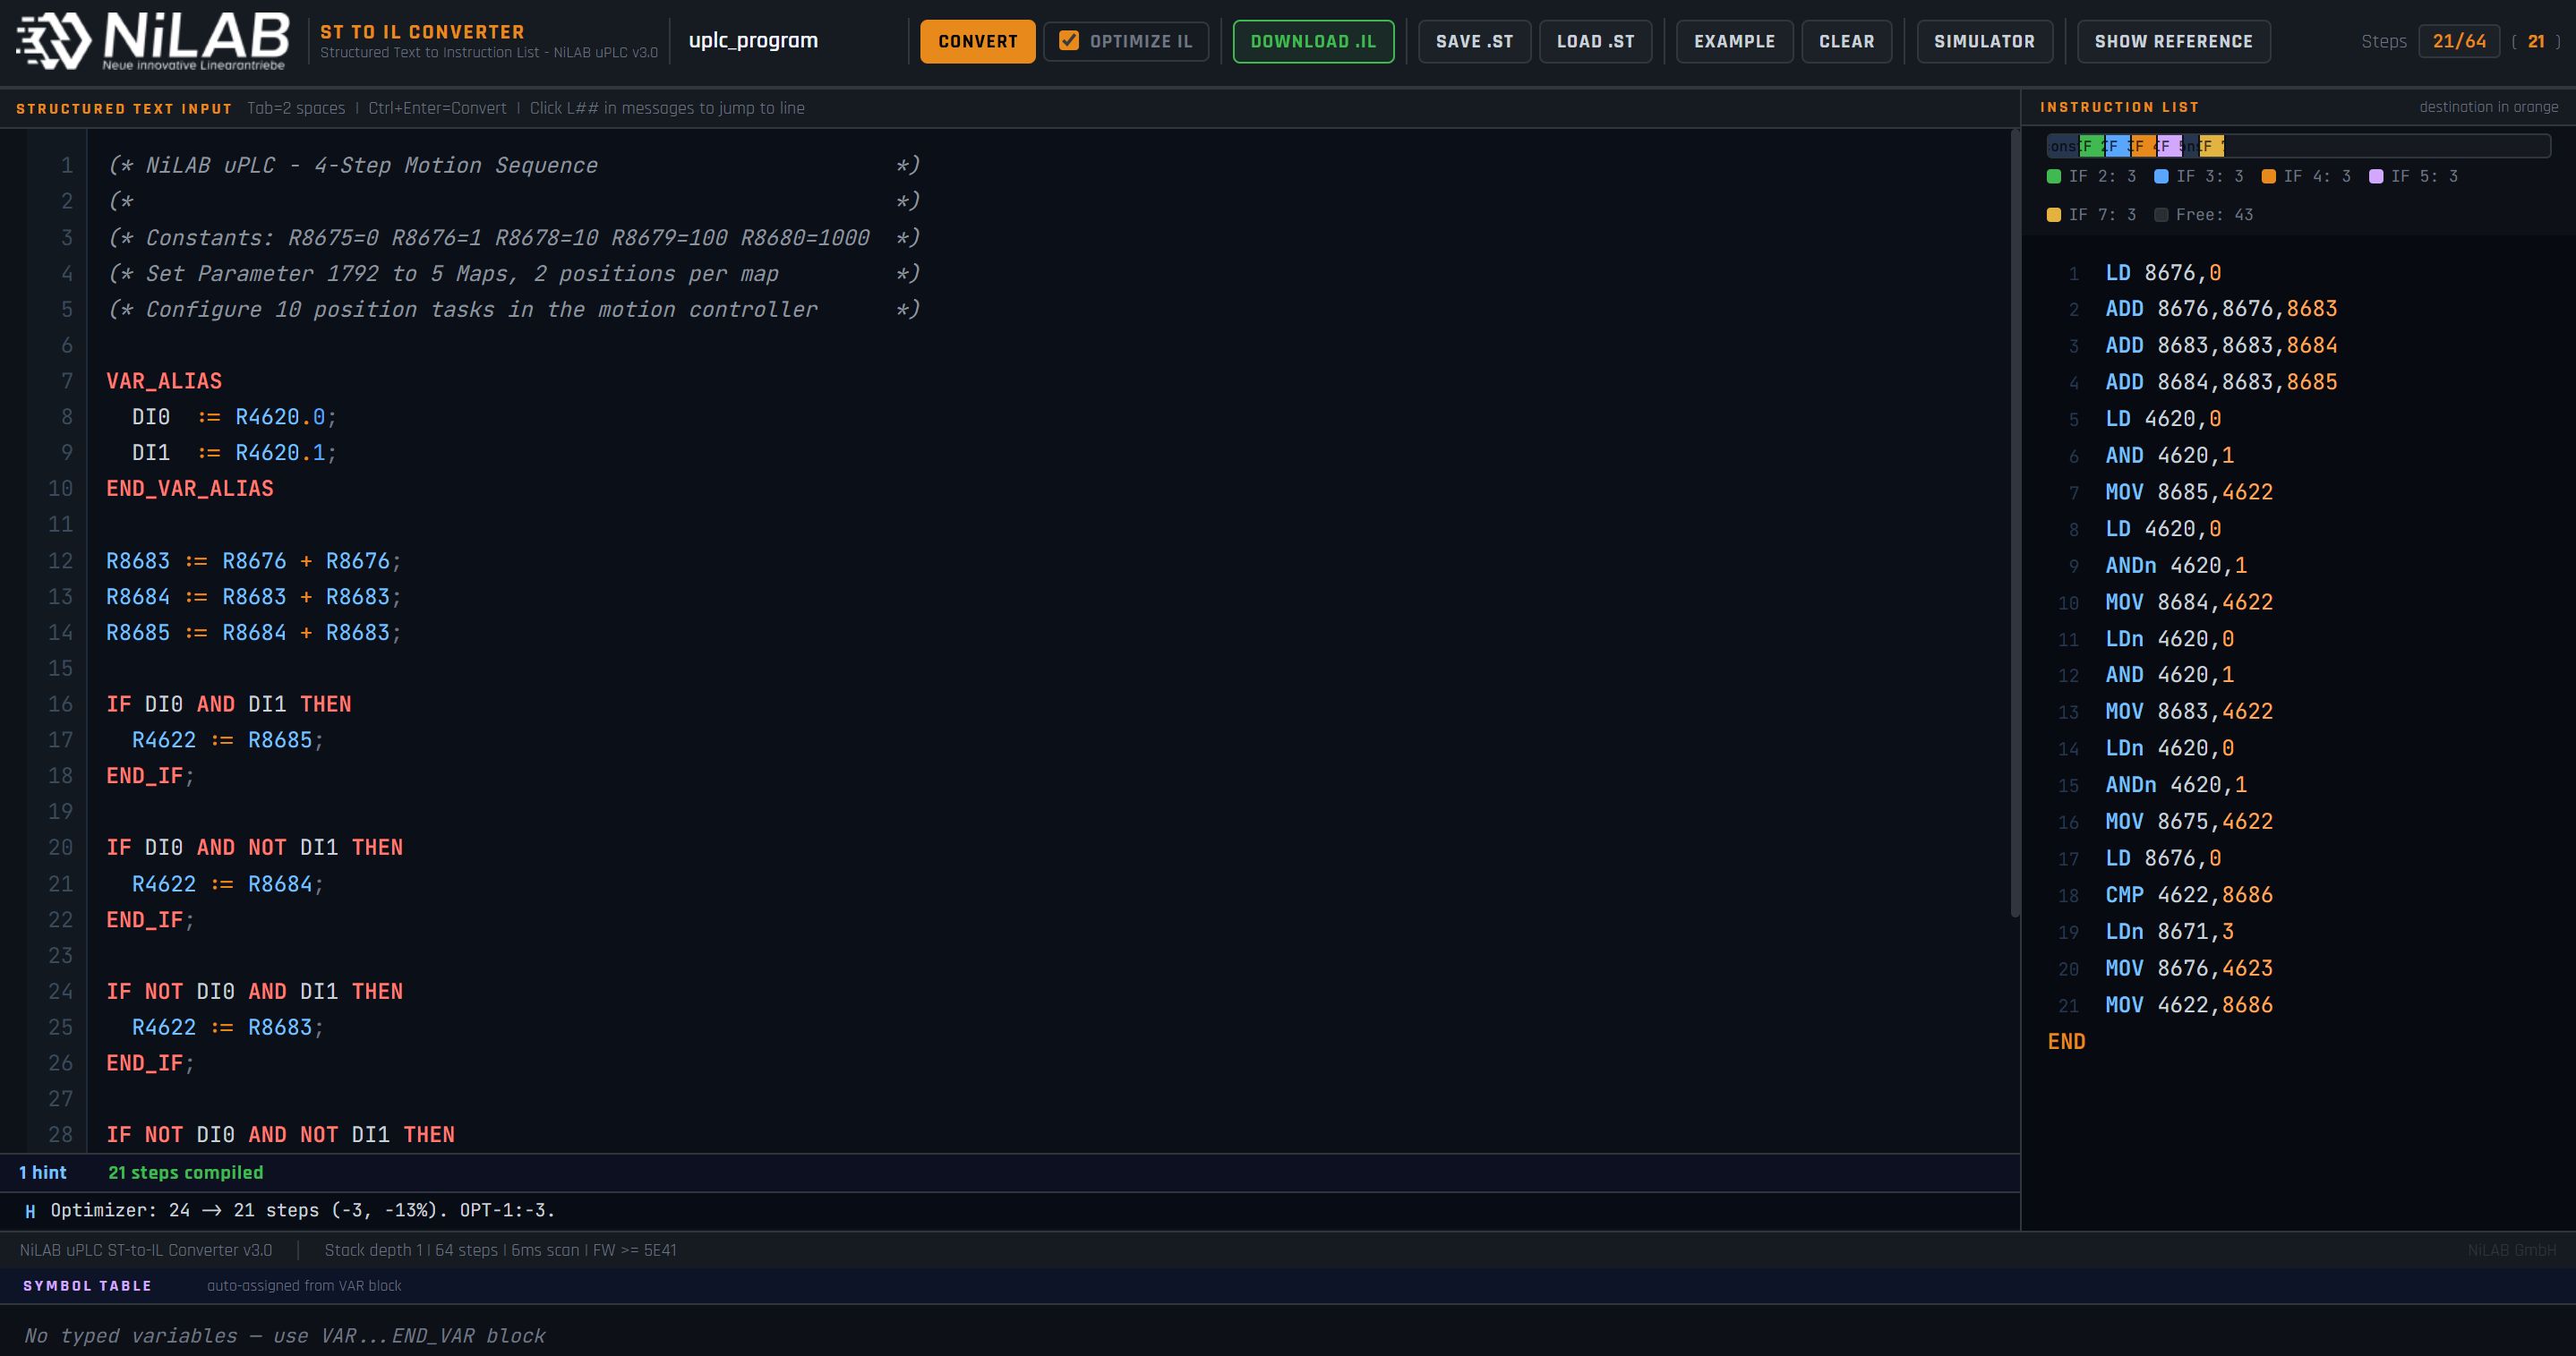Click the Symbol Table header
This screenshot has height=1356, width=2576.
coord(87,1286)
